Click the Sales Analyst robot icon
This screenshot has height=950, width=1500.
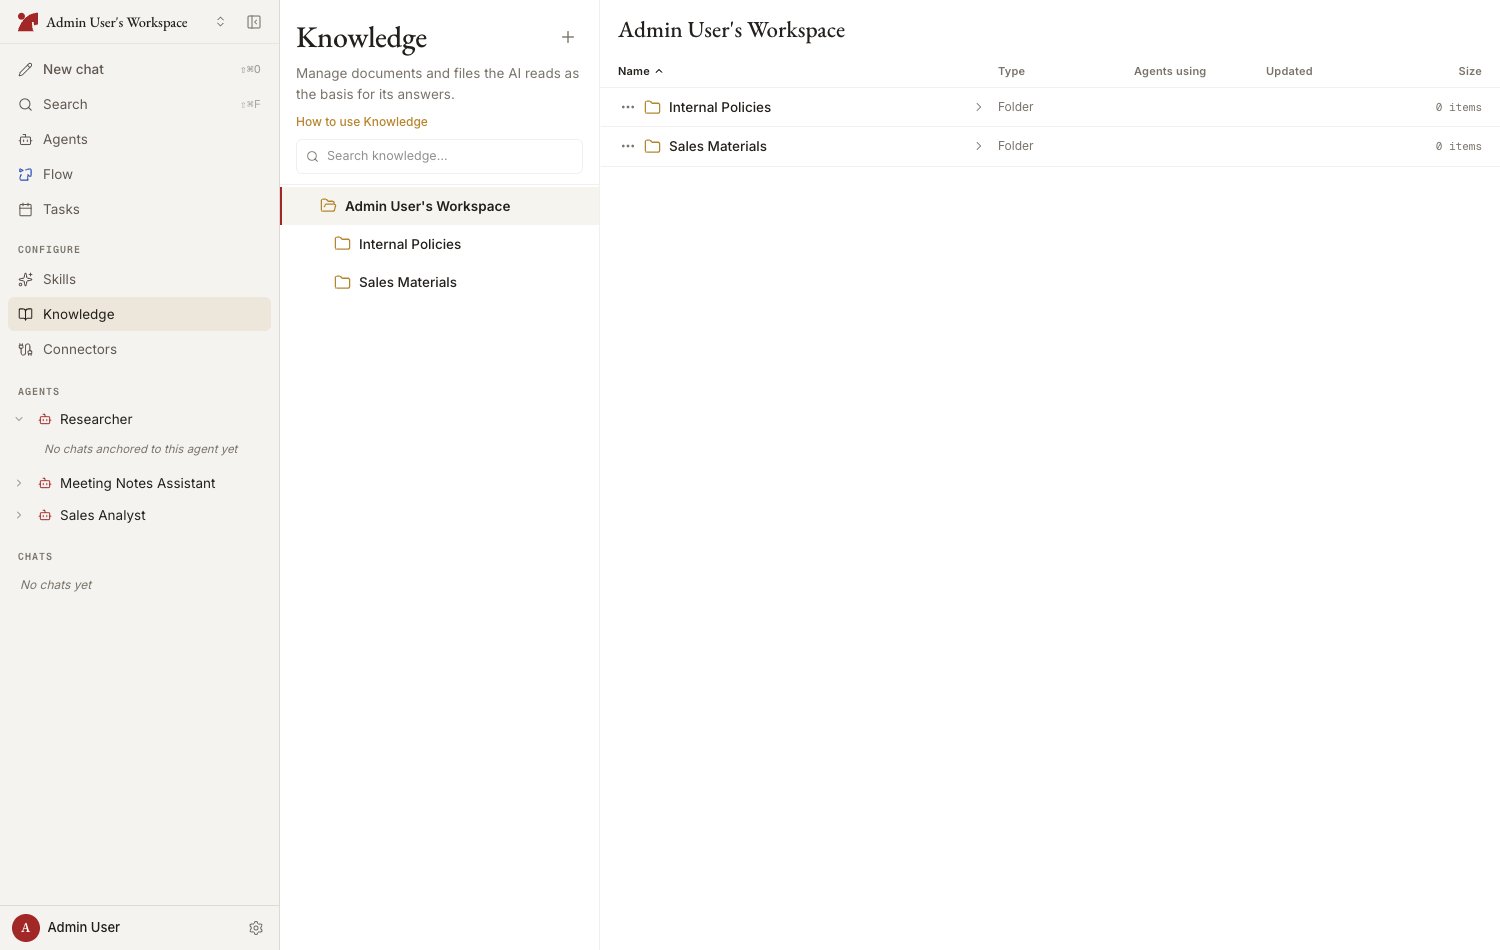[45, 515]
